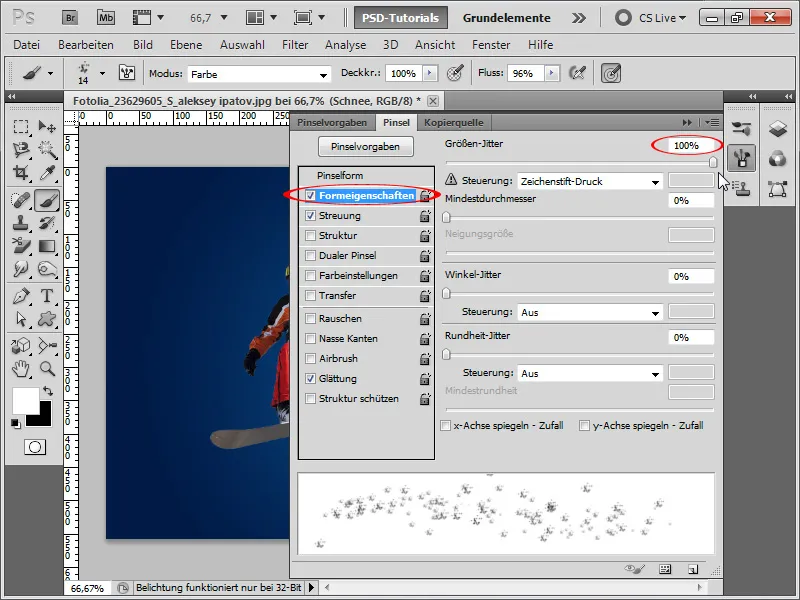Open the Auswahl menu
The width and height of the screenshot is (800, 600).
coord(242,45)
